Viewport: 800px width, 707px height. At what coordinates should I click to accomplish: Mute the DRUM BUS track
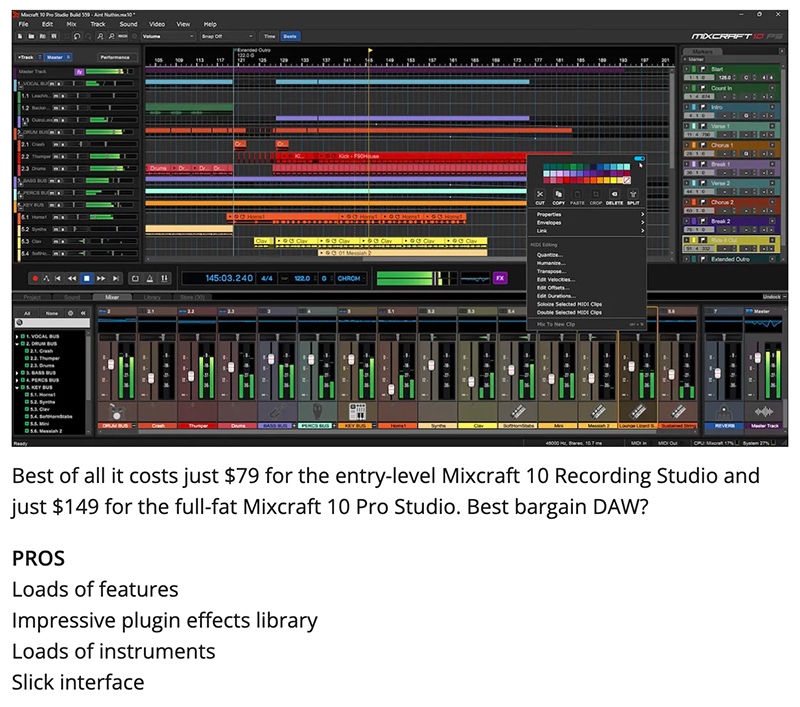[54, 133]
